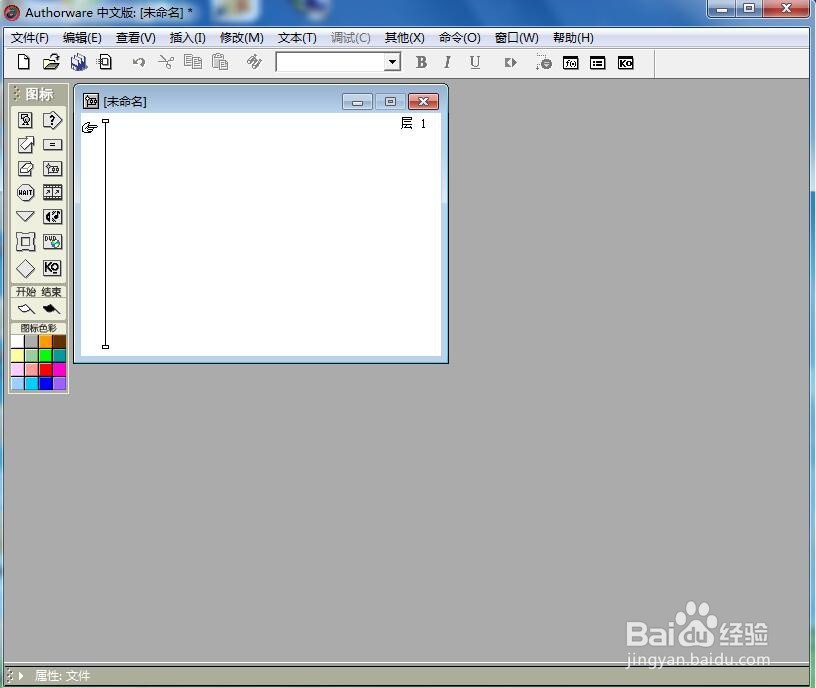Open the 文本(T) menu
This screenshot has width=816, height=688.
[297, 38]
